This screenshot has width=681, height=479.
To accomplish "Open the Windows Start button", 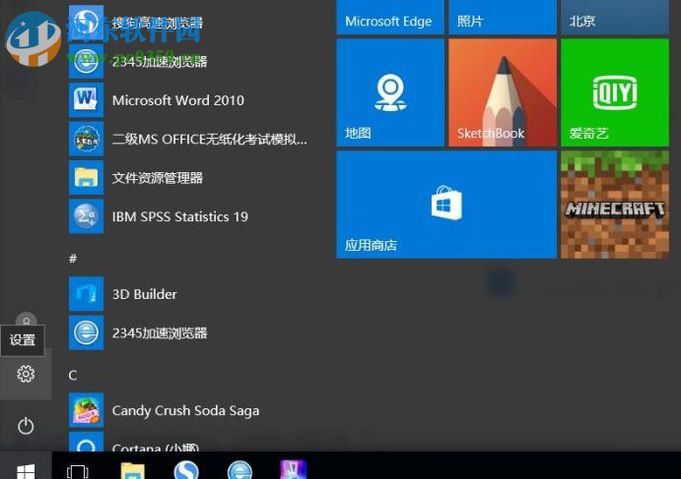I will point(26,471).
